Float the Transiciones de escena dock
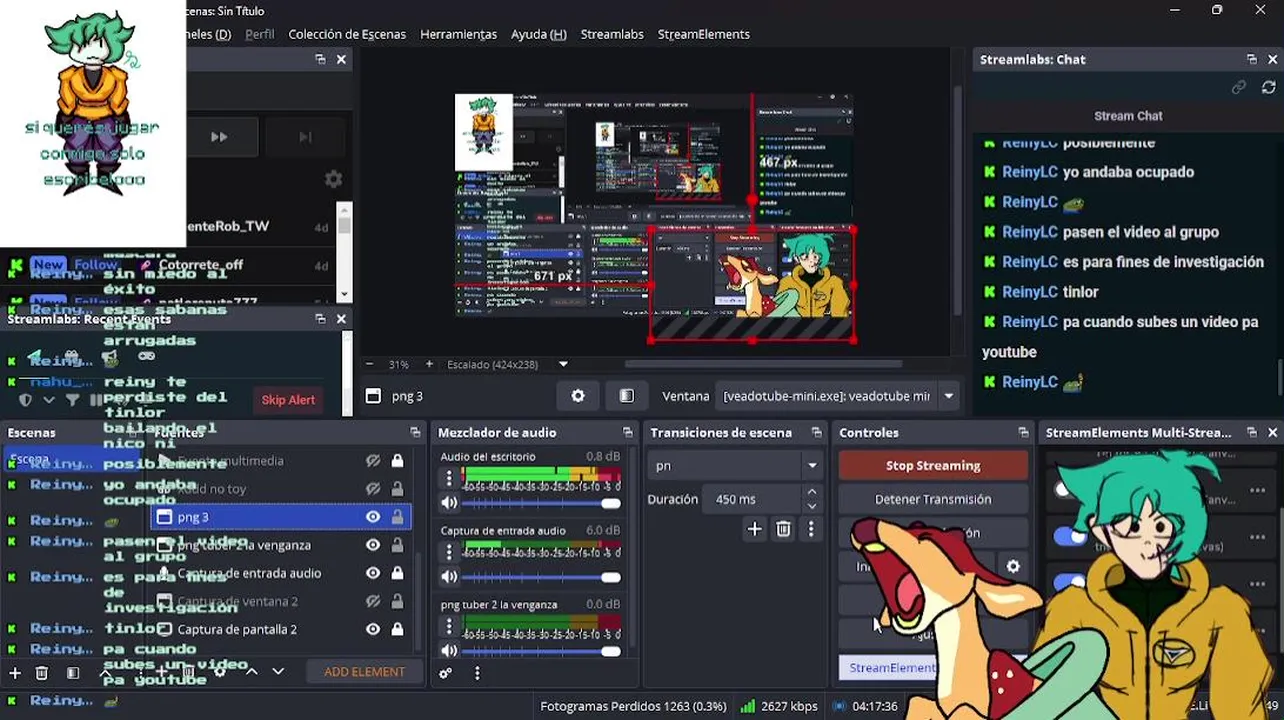Screen dimensions: 1284x720 (816, 432)
